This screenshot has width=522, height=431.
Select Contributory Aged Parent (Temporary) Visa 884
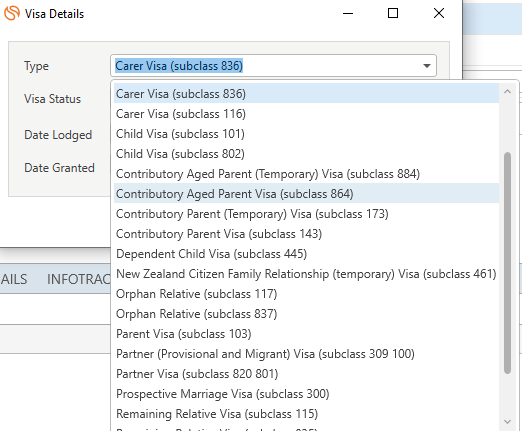tap(306, 174)
